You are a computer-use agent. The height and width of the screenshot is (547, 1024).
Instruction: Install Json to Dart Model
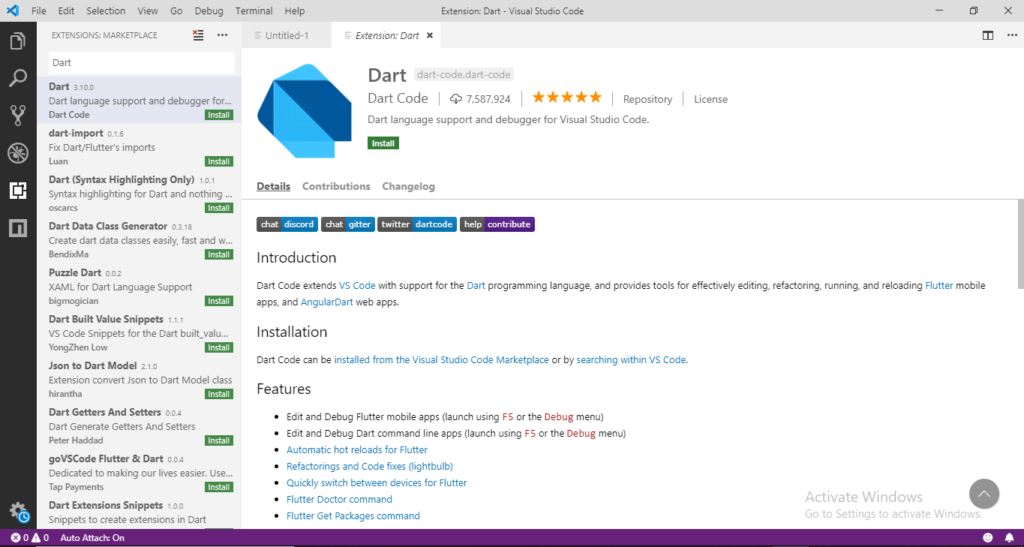coord(219,394)
